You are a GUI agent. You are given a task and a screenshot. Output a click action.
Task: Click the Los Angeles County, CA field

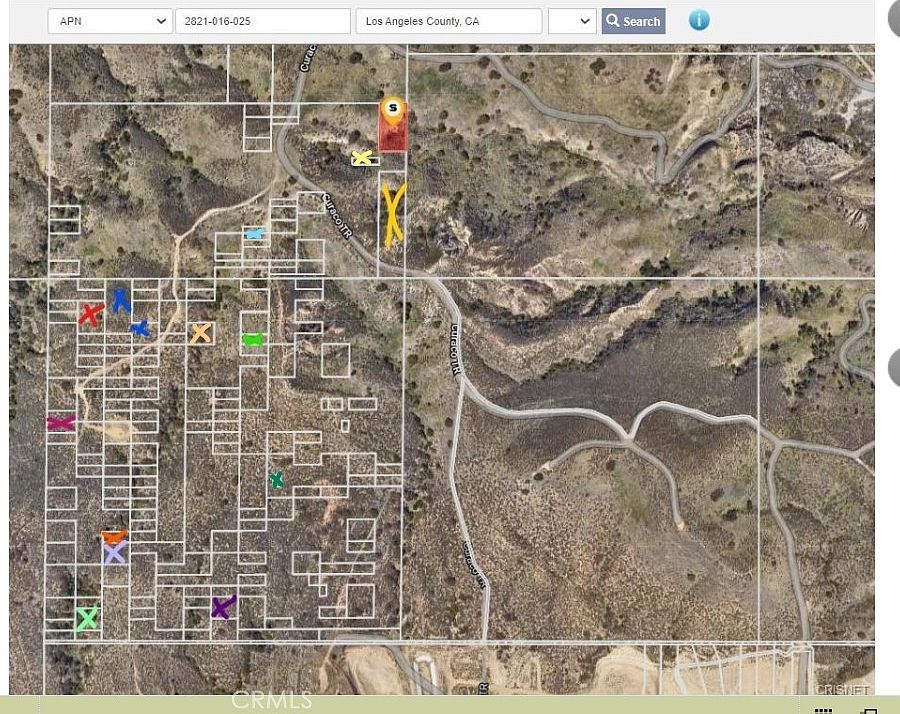click(448, 21)
